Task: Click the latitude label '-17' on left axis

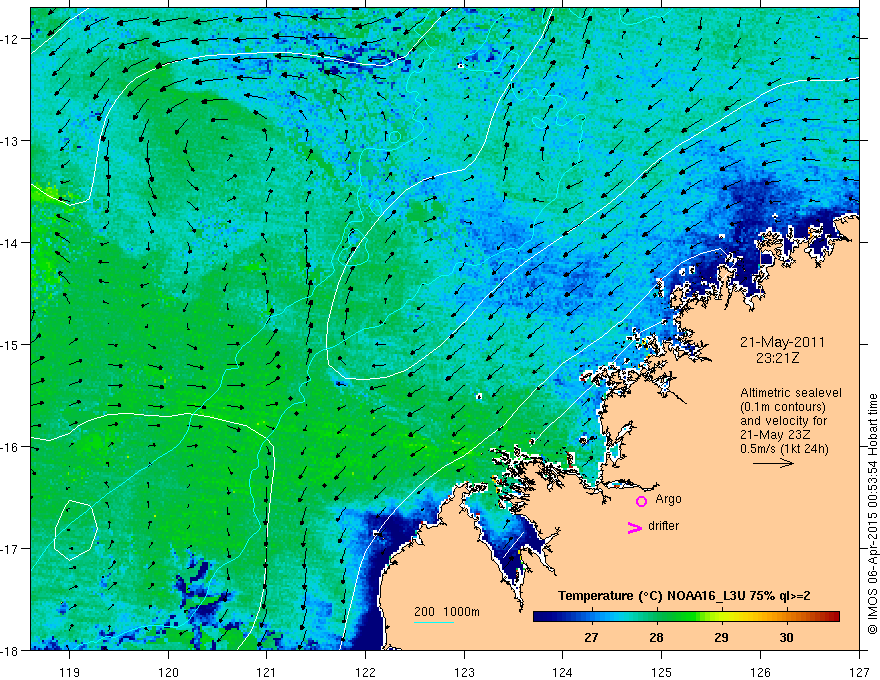Action: (11, 549)
